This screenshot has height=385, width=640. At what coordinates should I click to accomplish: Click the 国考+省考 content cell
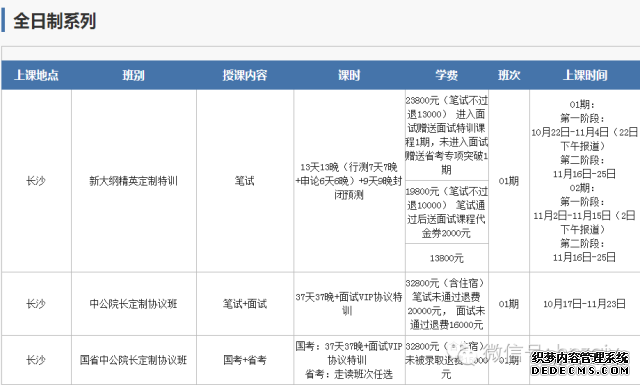(244, 360)
